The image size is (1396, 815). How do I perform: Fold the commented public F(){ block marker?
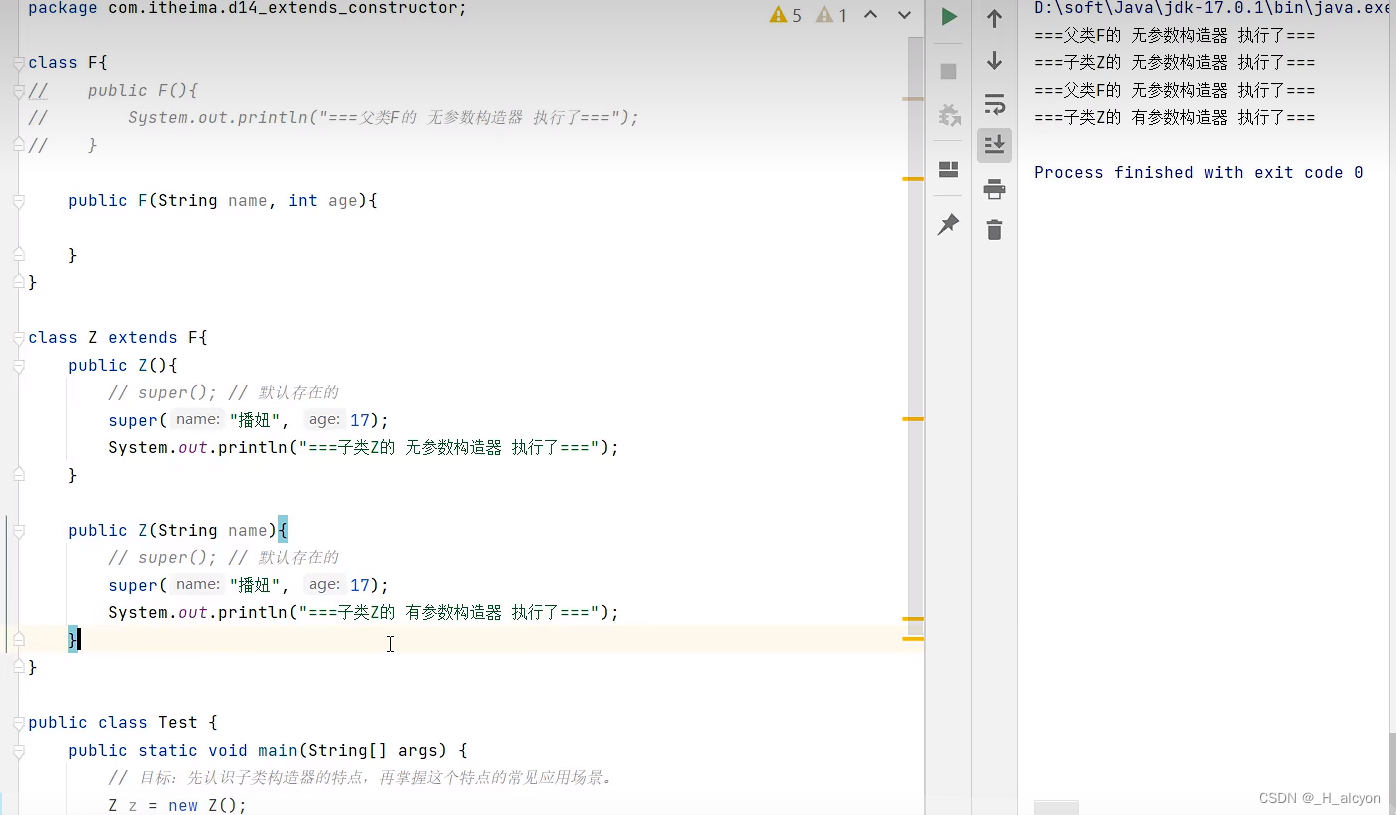(x=19, y=91)
